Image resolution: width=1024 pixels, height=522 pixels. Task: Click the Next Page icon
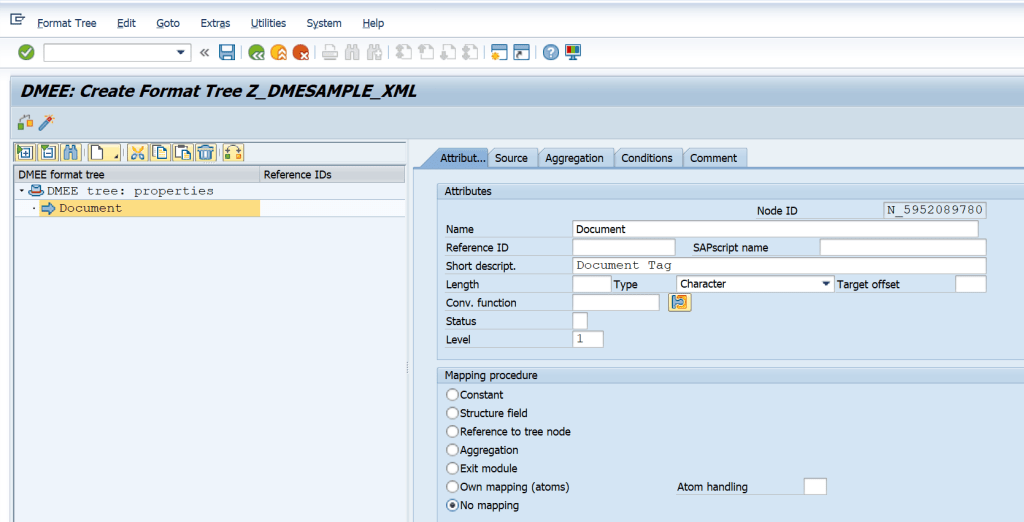click(448, 52)
